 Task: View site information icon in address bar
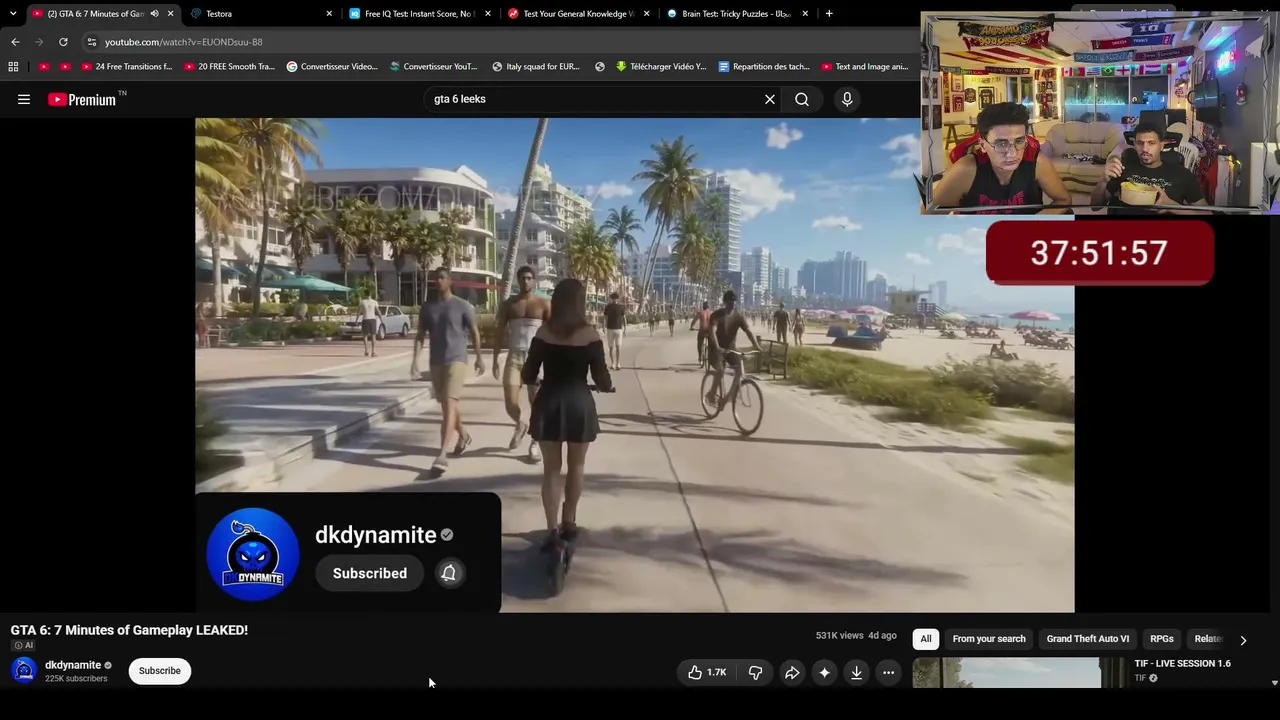[x=91, y=42]
